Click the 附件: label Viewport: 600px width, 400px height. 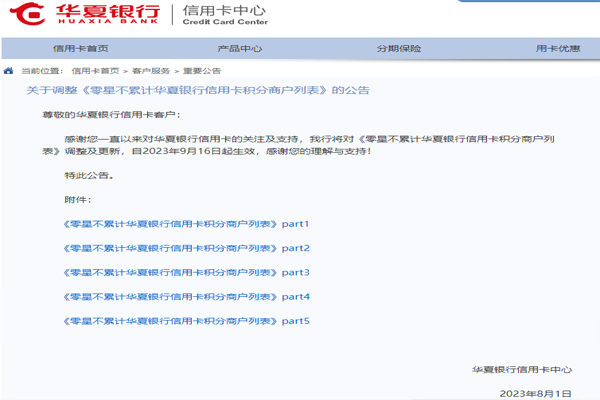point(78,199)
